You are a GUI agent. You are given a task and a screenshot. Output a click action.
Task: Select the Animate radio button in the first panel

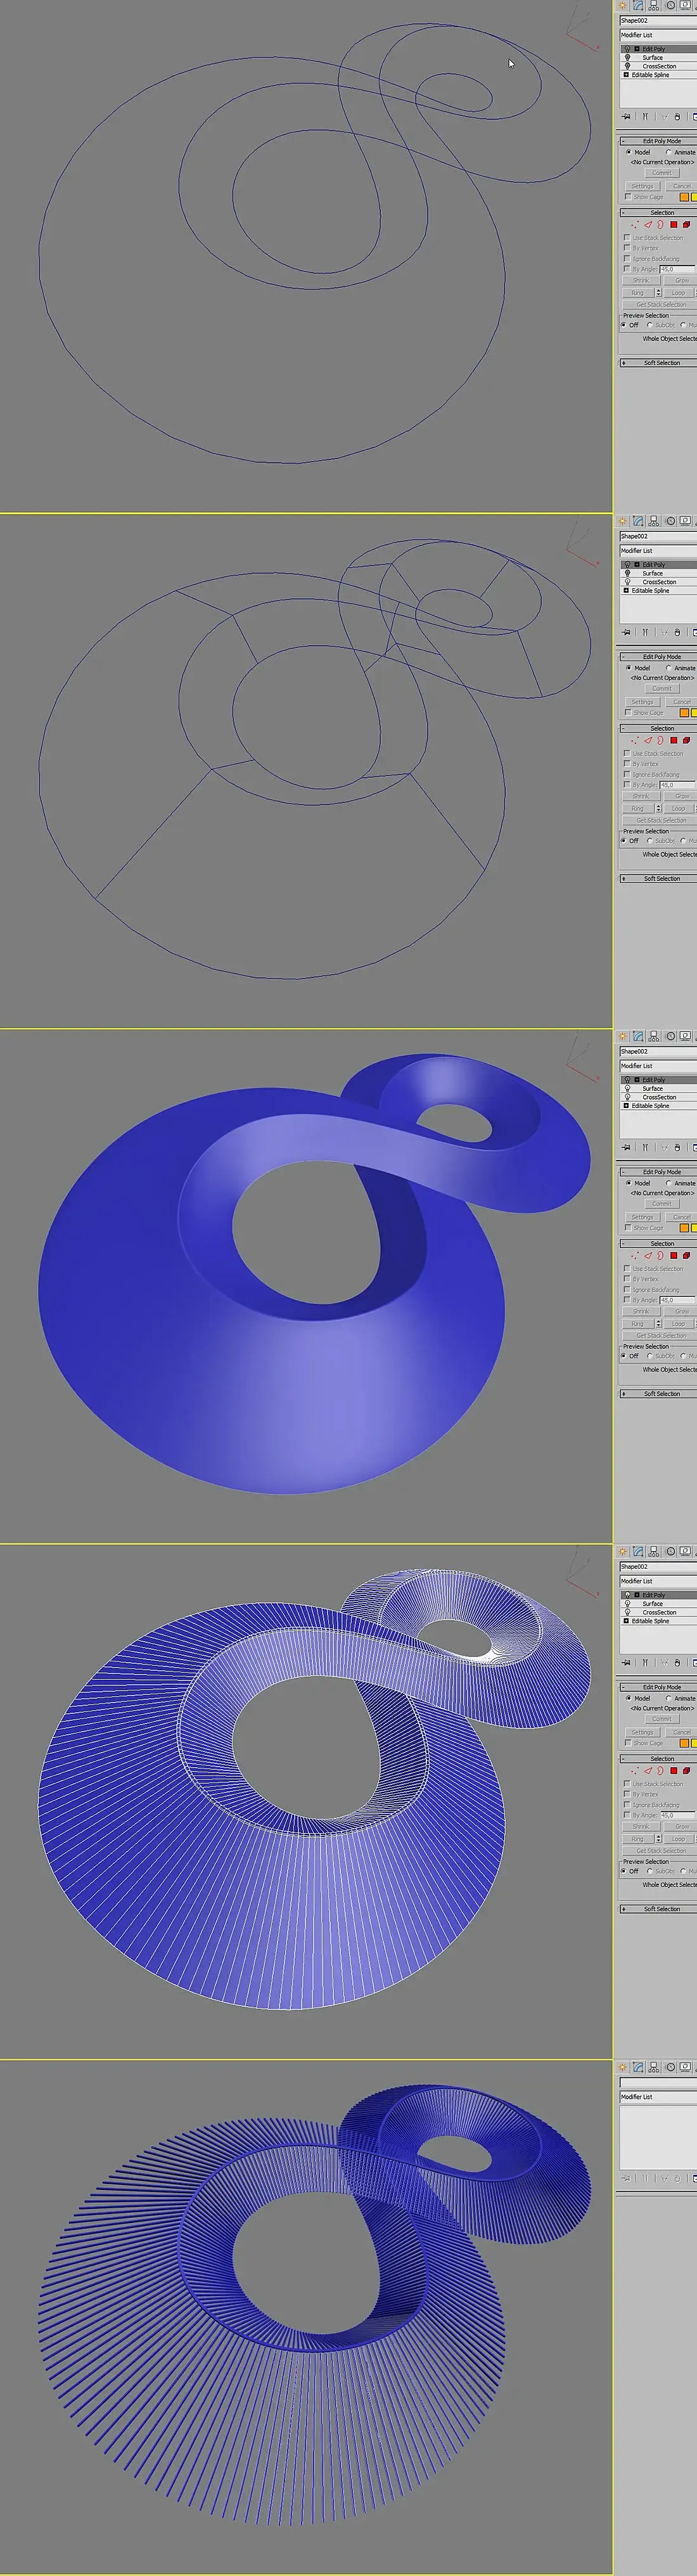(x=668, y=152)
